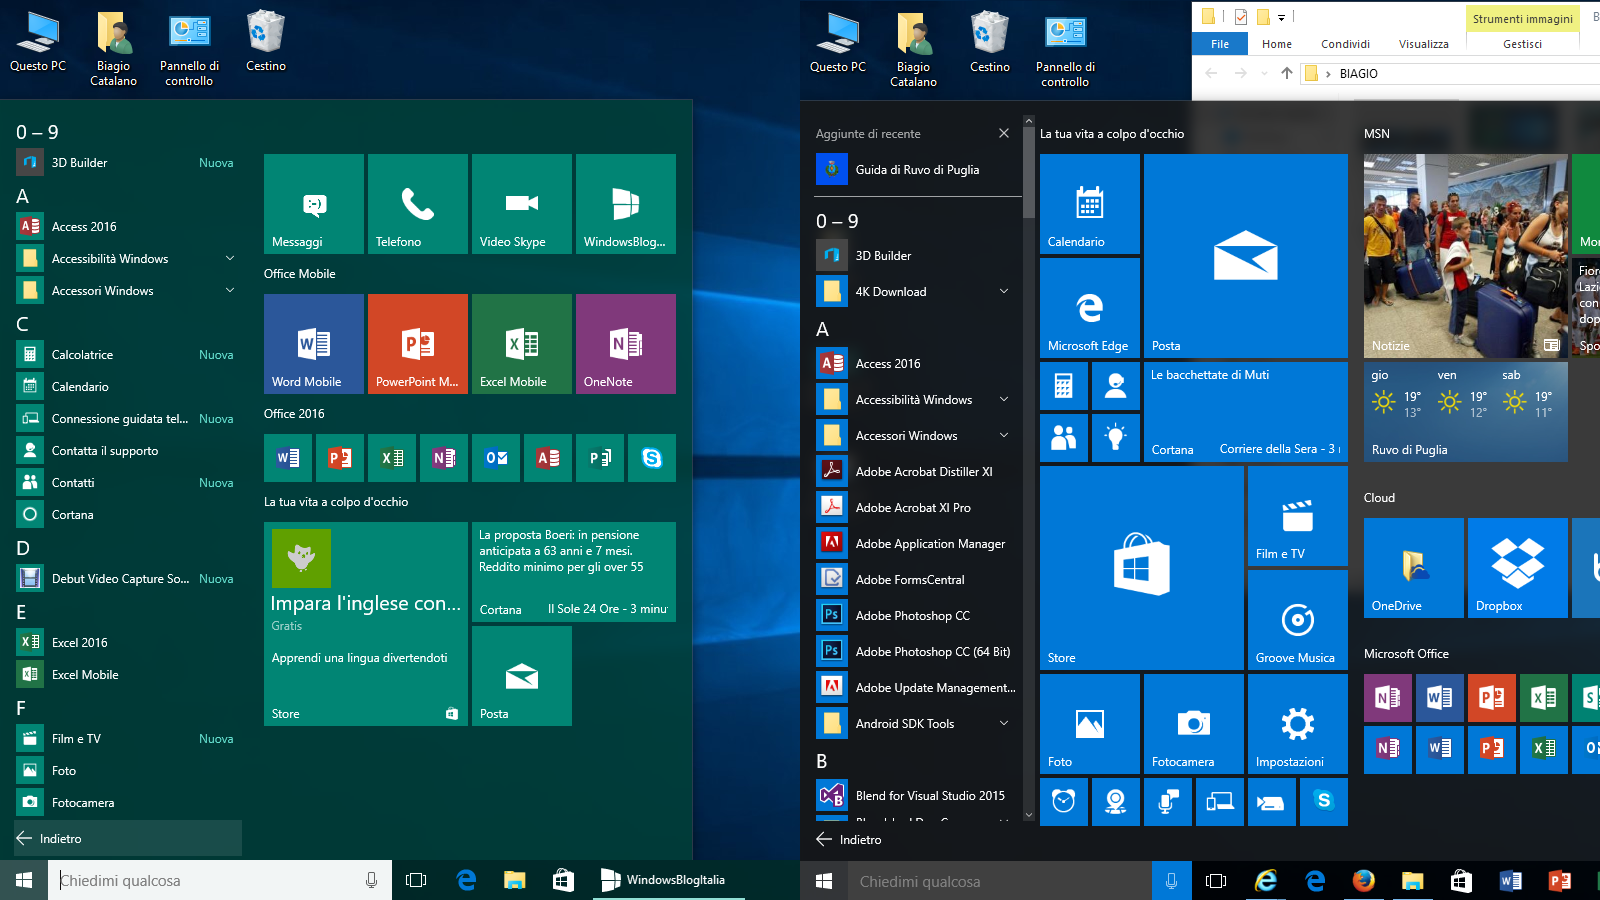
Task: Click the small calculator tile in dark Start menu
Action: click(1064, 386)
